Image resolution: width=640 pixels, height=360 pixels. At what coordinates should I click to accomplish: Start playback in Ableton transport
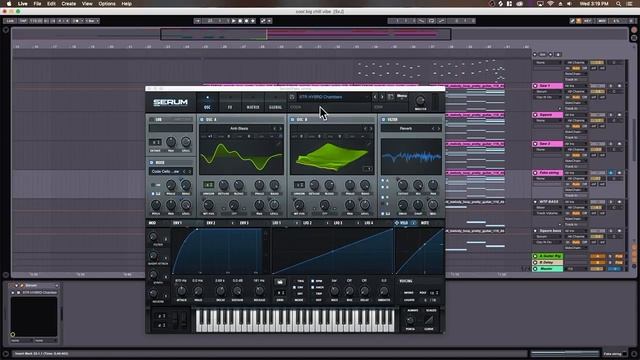tap(233, 21)
